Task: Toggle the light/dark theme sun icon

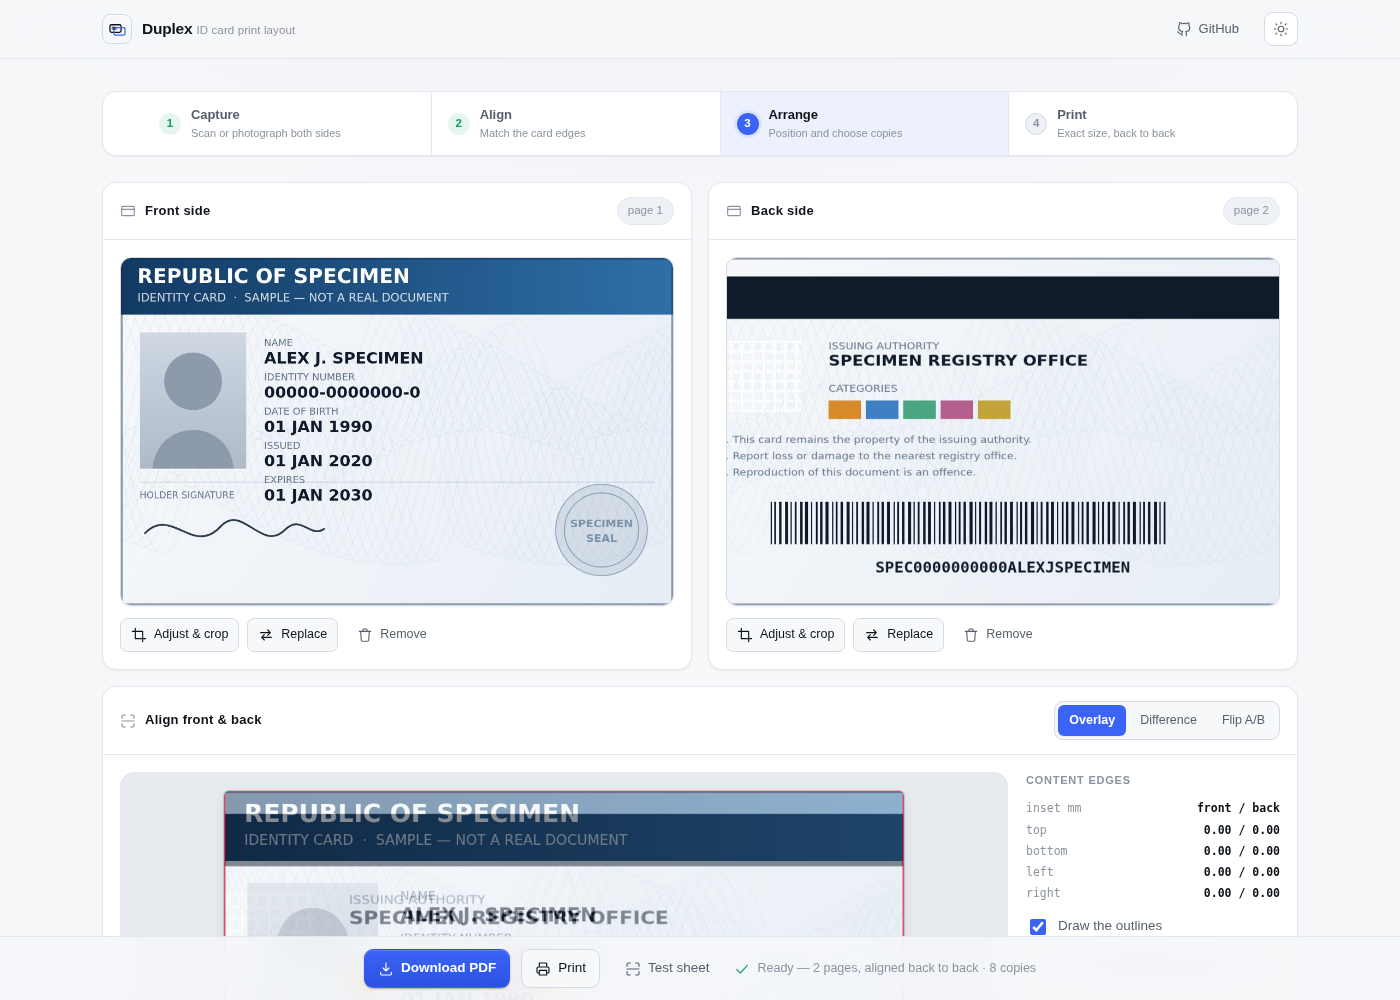Action: click(1281, 29)
